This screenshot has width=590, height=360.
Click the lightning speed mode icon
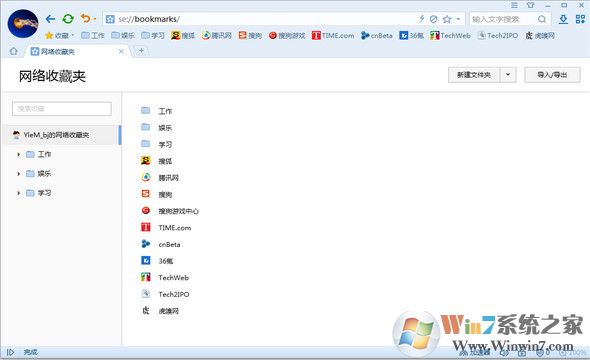422,19
